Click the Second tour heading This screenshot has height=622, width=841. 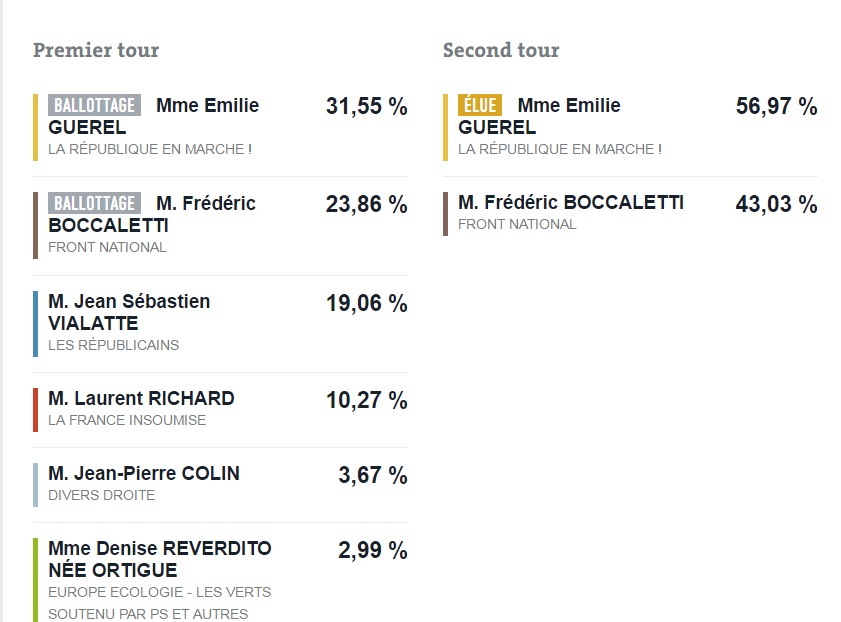501,50
